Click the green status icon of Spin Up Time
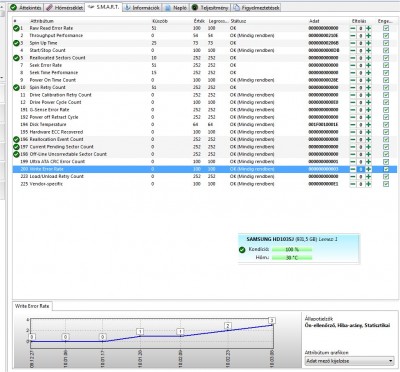The image size is (400, 372). tap(16, 43)
